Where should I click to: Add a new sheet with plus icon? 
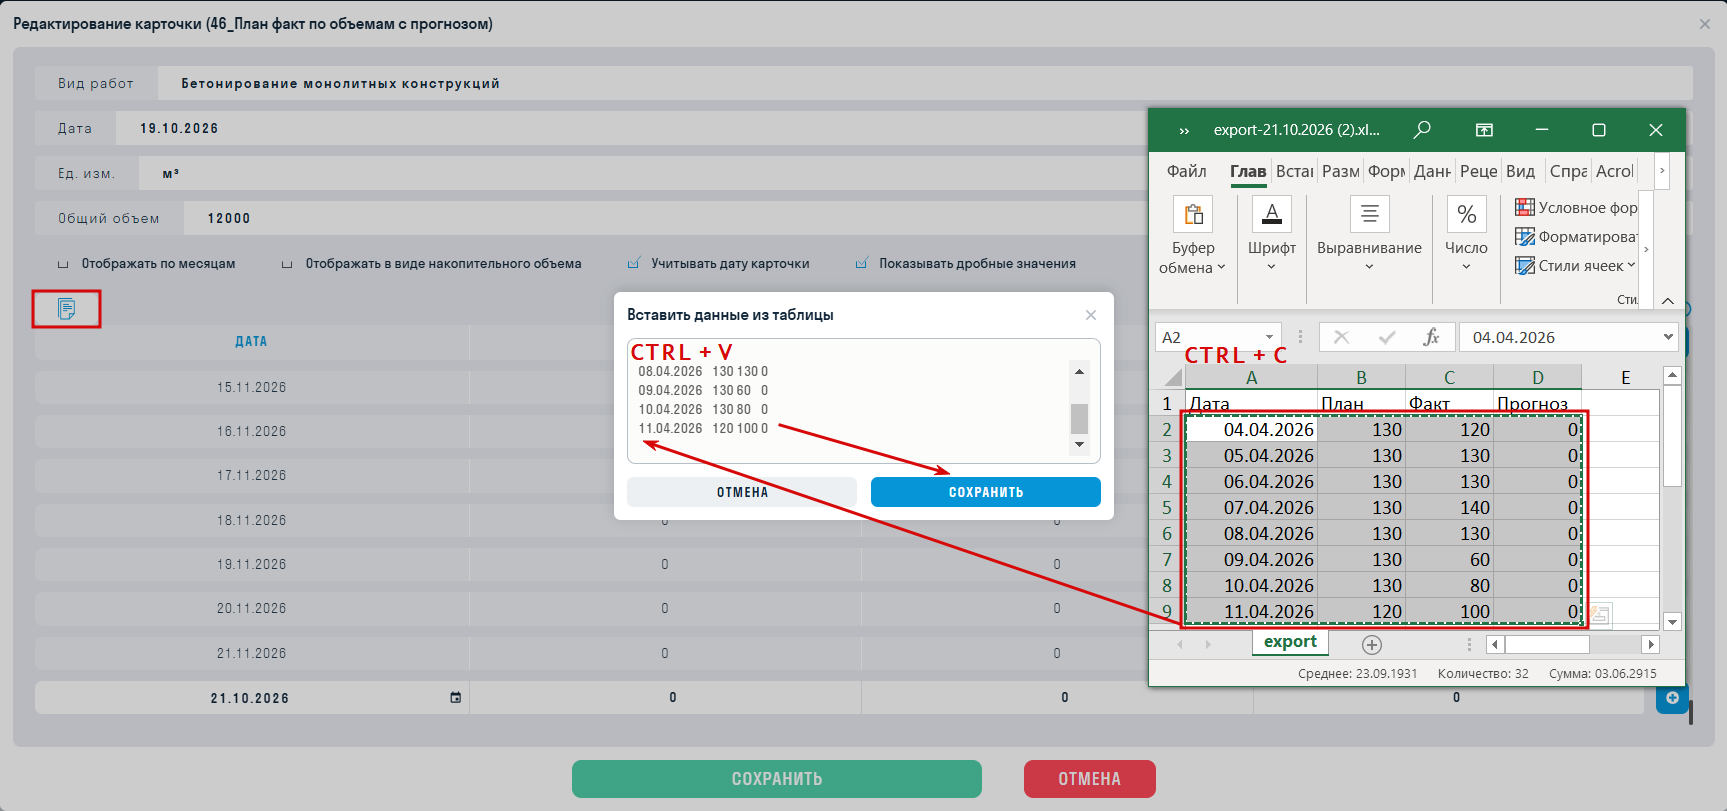(1372, 645)
